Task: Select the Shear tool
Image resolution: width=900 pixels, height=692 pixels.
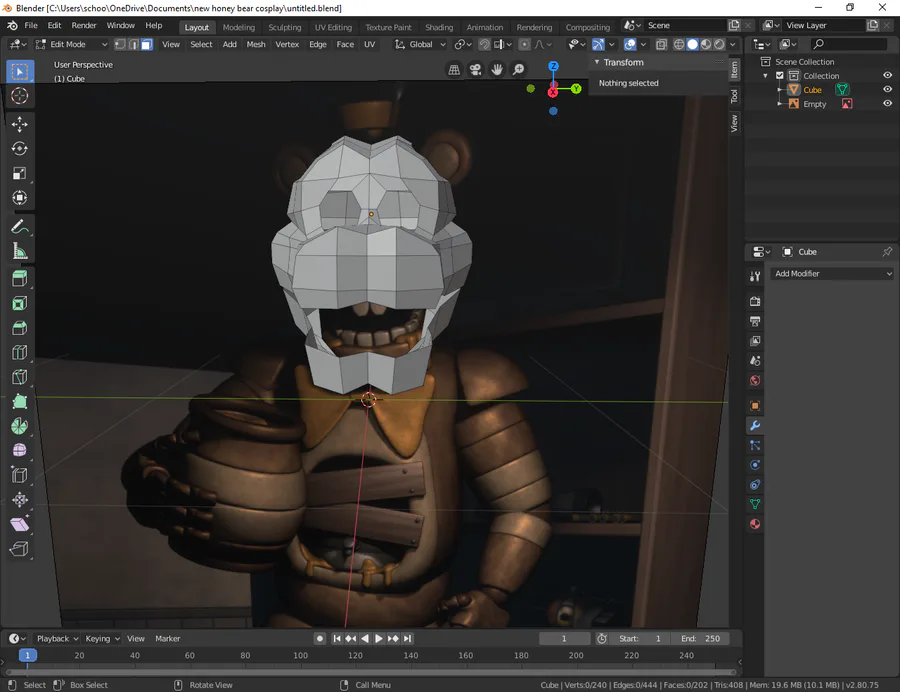Action: [x=20, y=524]
